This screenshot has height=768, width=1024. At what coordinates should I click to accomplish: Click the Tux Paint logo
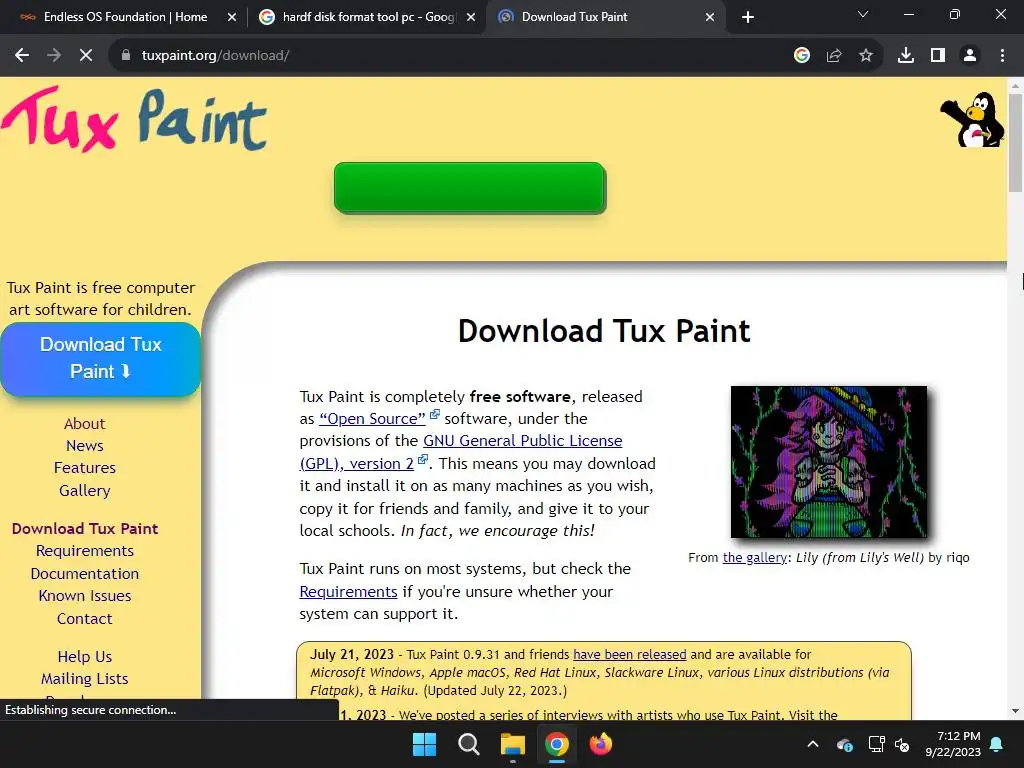pos(134,120)
